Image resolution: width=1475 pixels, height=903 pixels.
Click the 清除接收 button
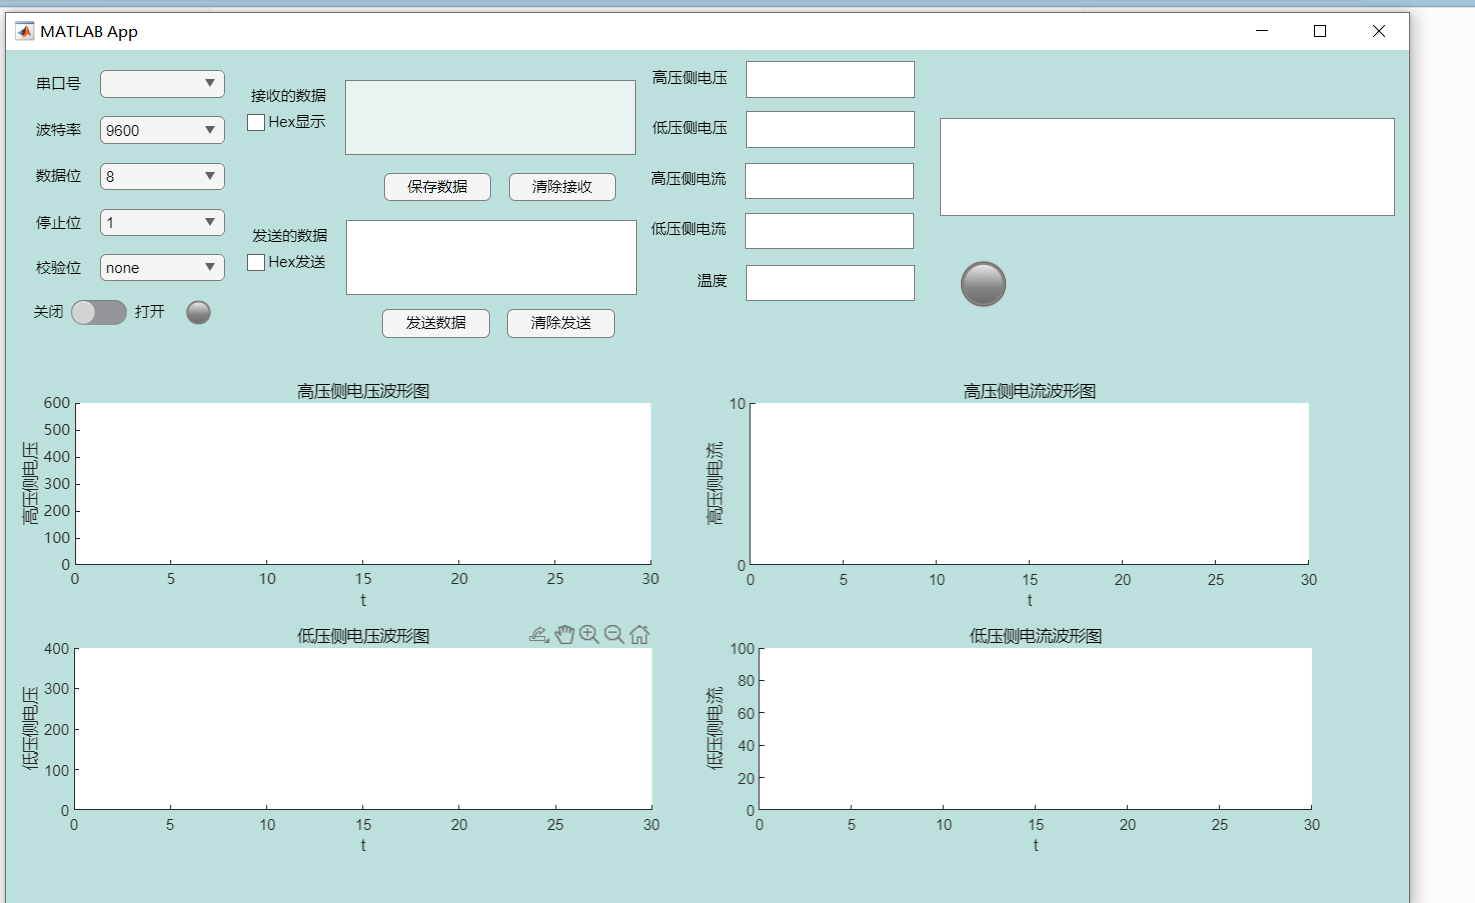click(562, 187)
